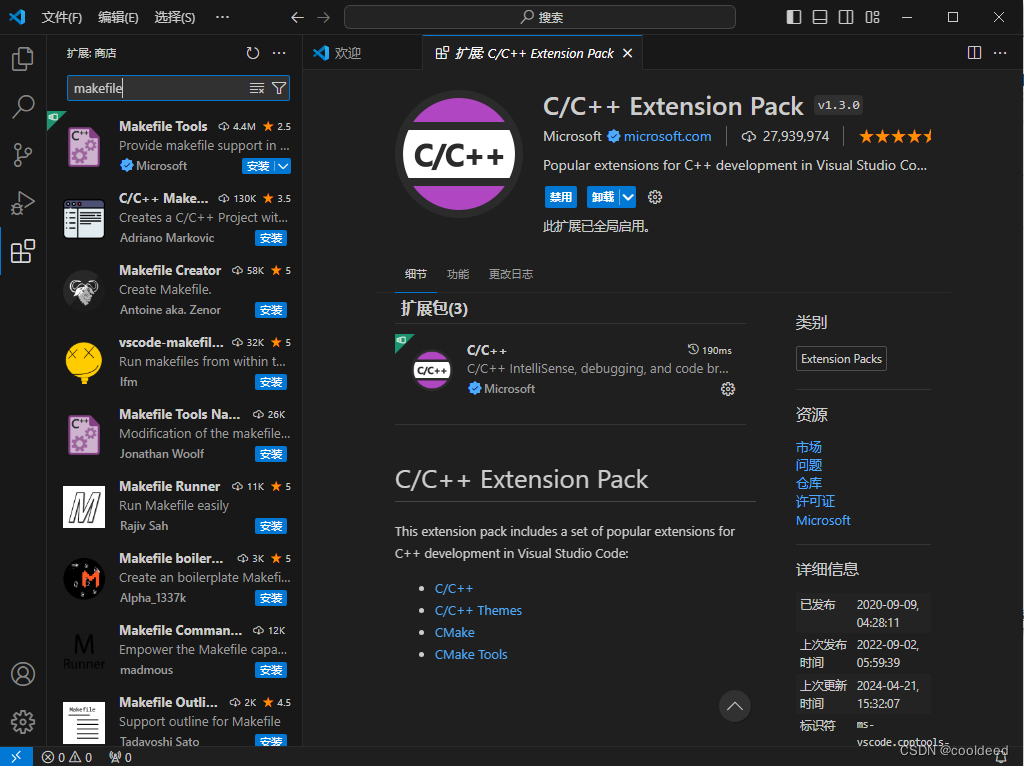This screenshot has width=1024, height=766.
Task: Click the 卸载 uninstall button
Action: click(x=603, y=197)
